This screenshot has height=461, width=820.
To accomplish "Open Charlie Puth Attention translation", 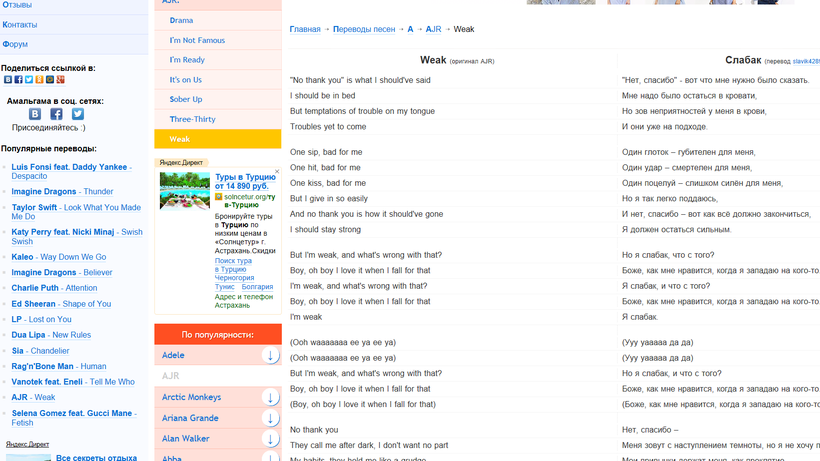I will (x=54, y=288).
